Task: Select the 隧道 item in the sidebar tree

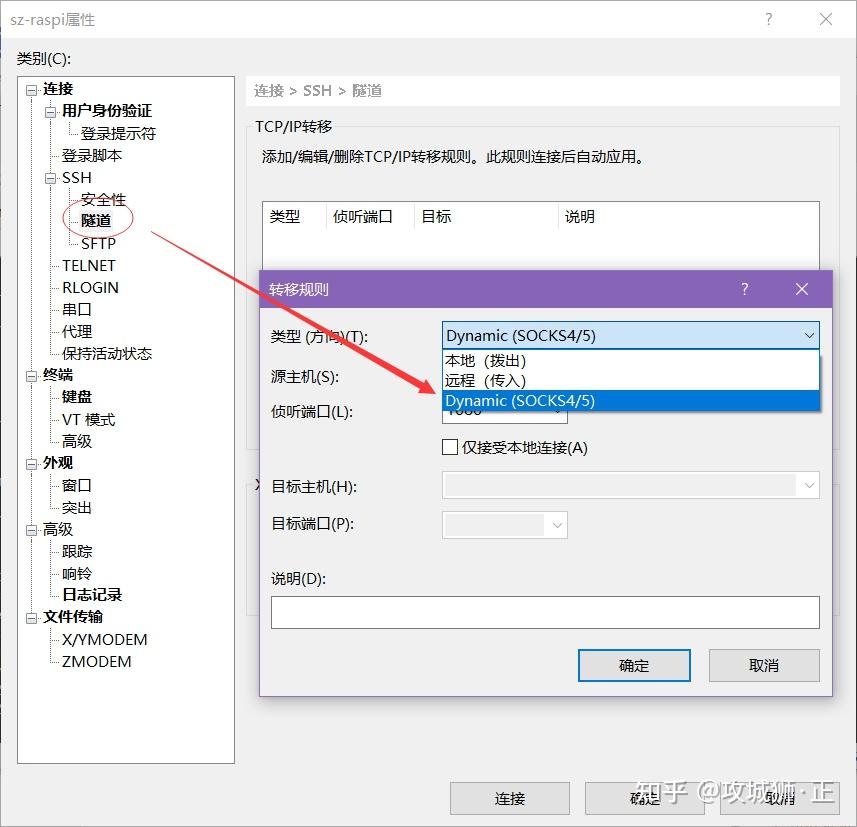Action: point(96,221)
